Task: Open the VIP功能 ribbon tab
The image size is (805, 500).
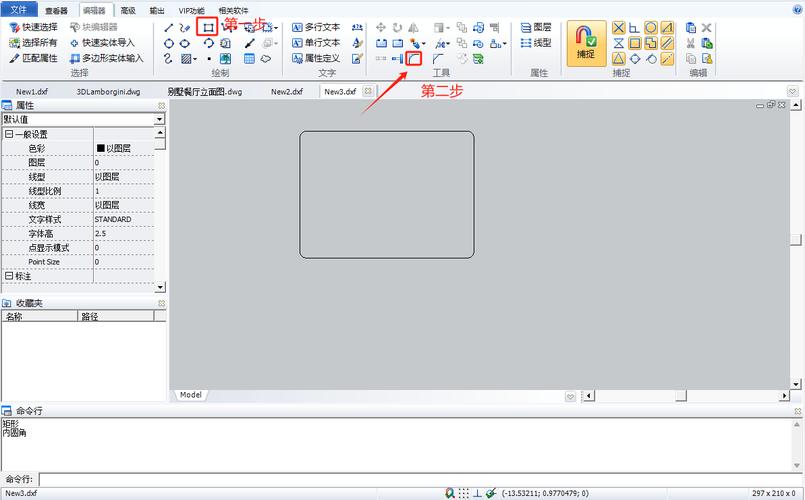Action: click(191, 10)
